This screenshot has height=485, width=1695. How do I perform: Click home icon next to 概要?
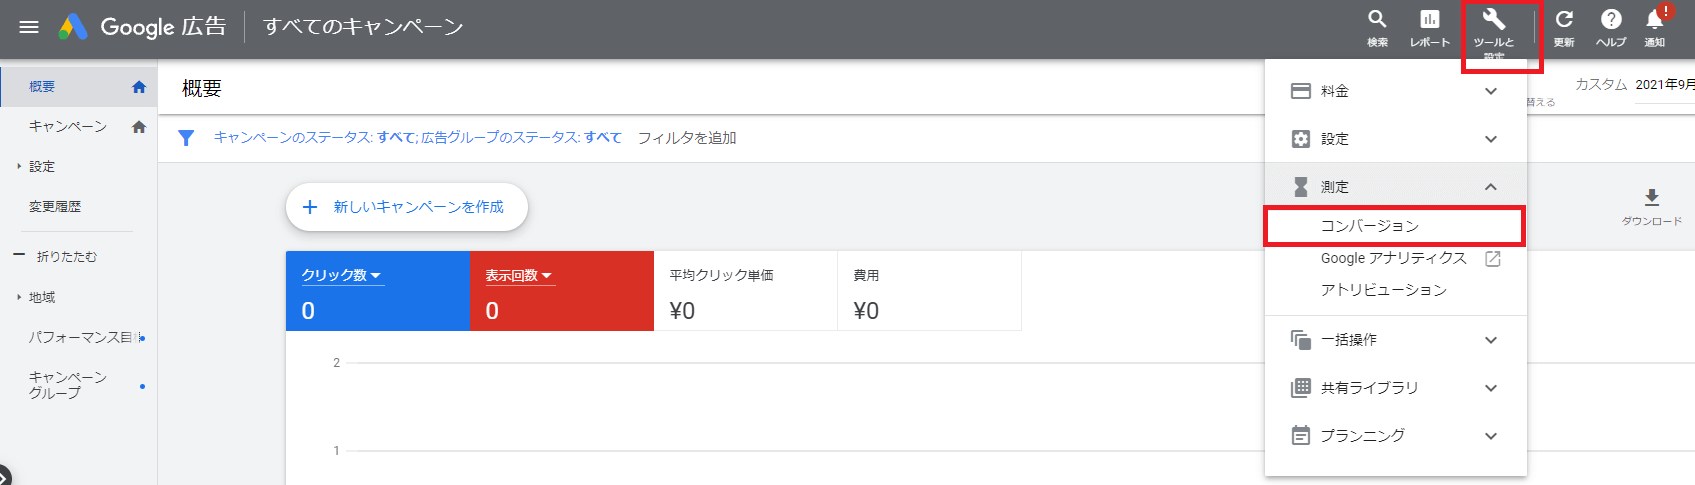click(139, 87)
